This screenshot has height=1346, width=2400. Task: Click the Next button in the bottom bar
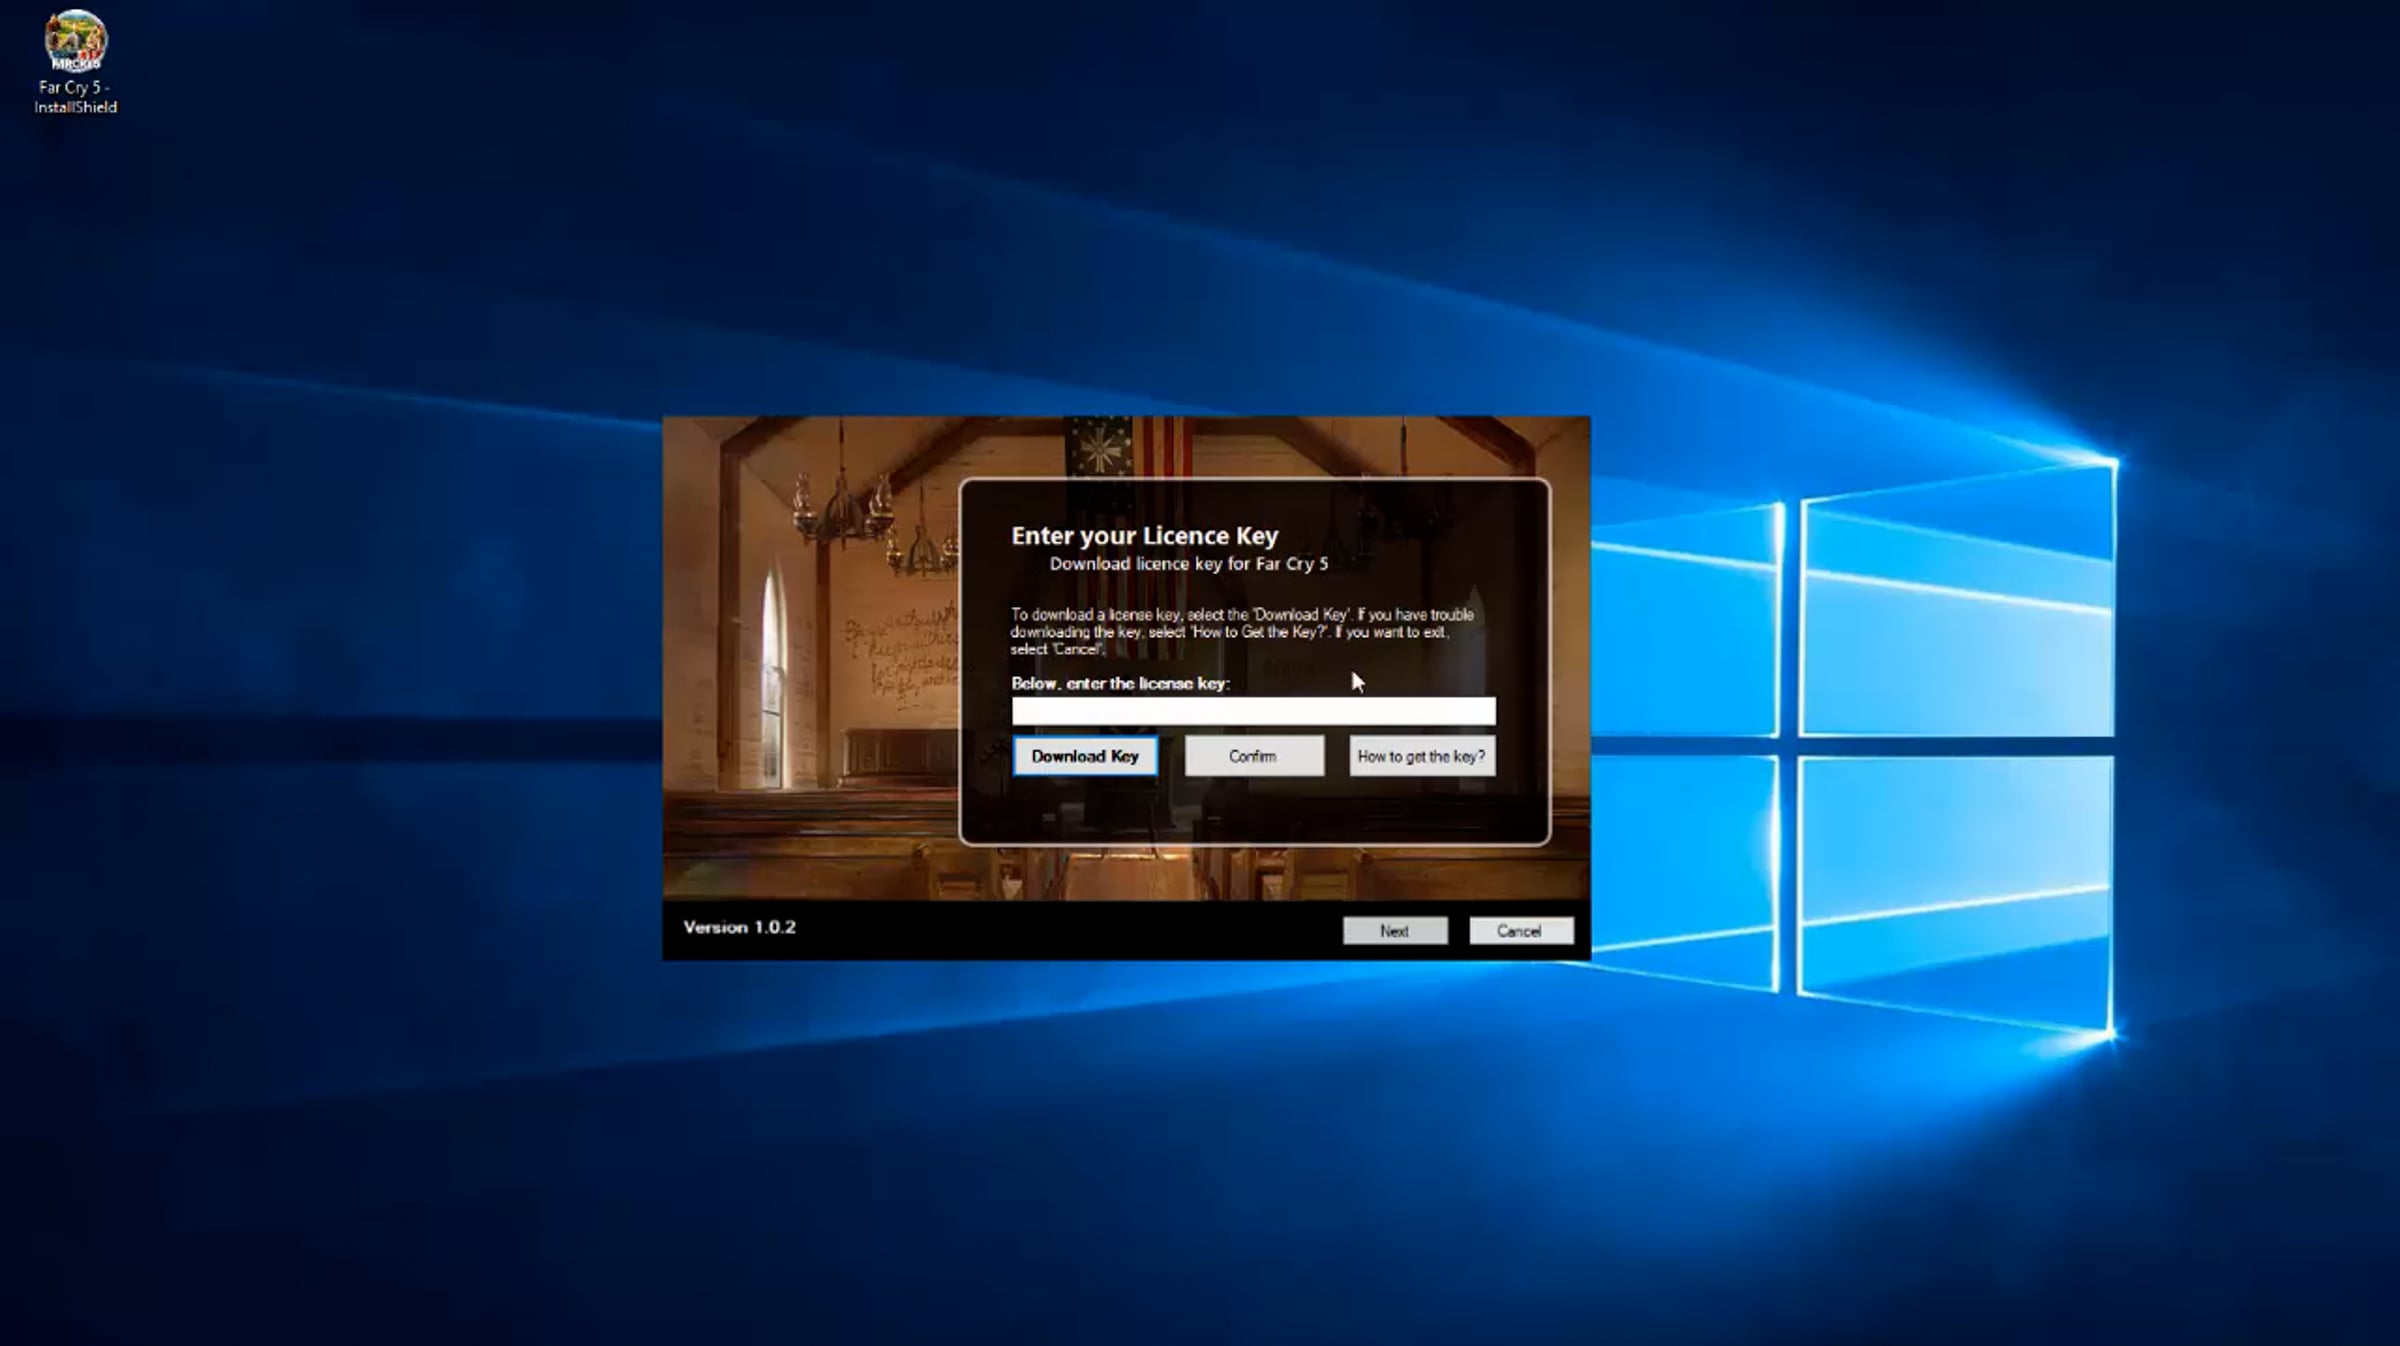[x=1395, y=930]
